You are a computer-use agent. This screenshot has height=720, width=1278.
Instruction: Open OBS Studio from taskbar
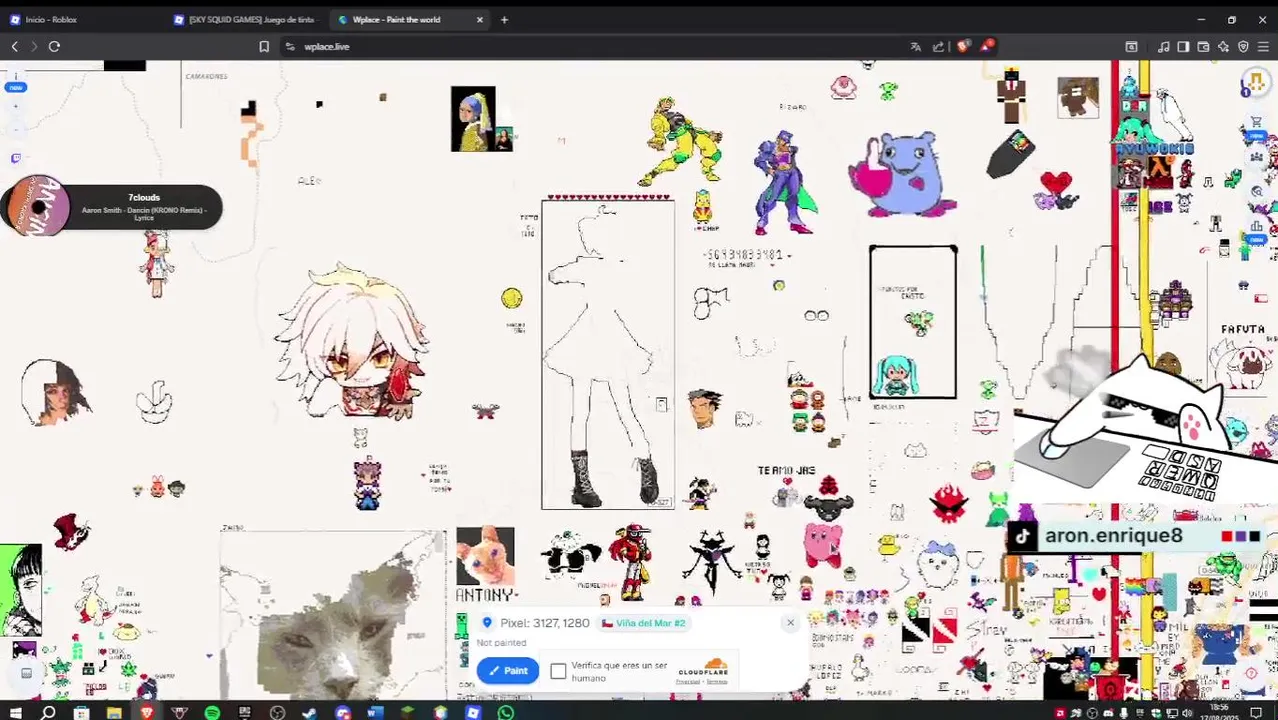pos(277,712)
